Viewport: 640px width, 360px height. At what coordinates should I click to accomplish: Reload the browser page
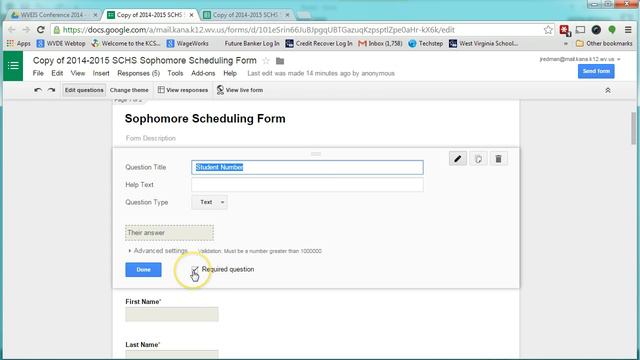(40, 30)
